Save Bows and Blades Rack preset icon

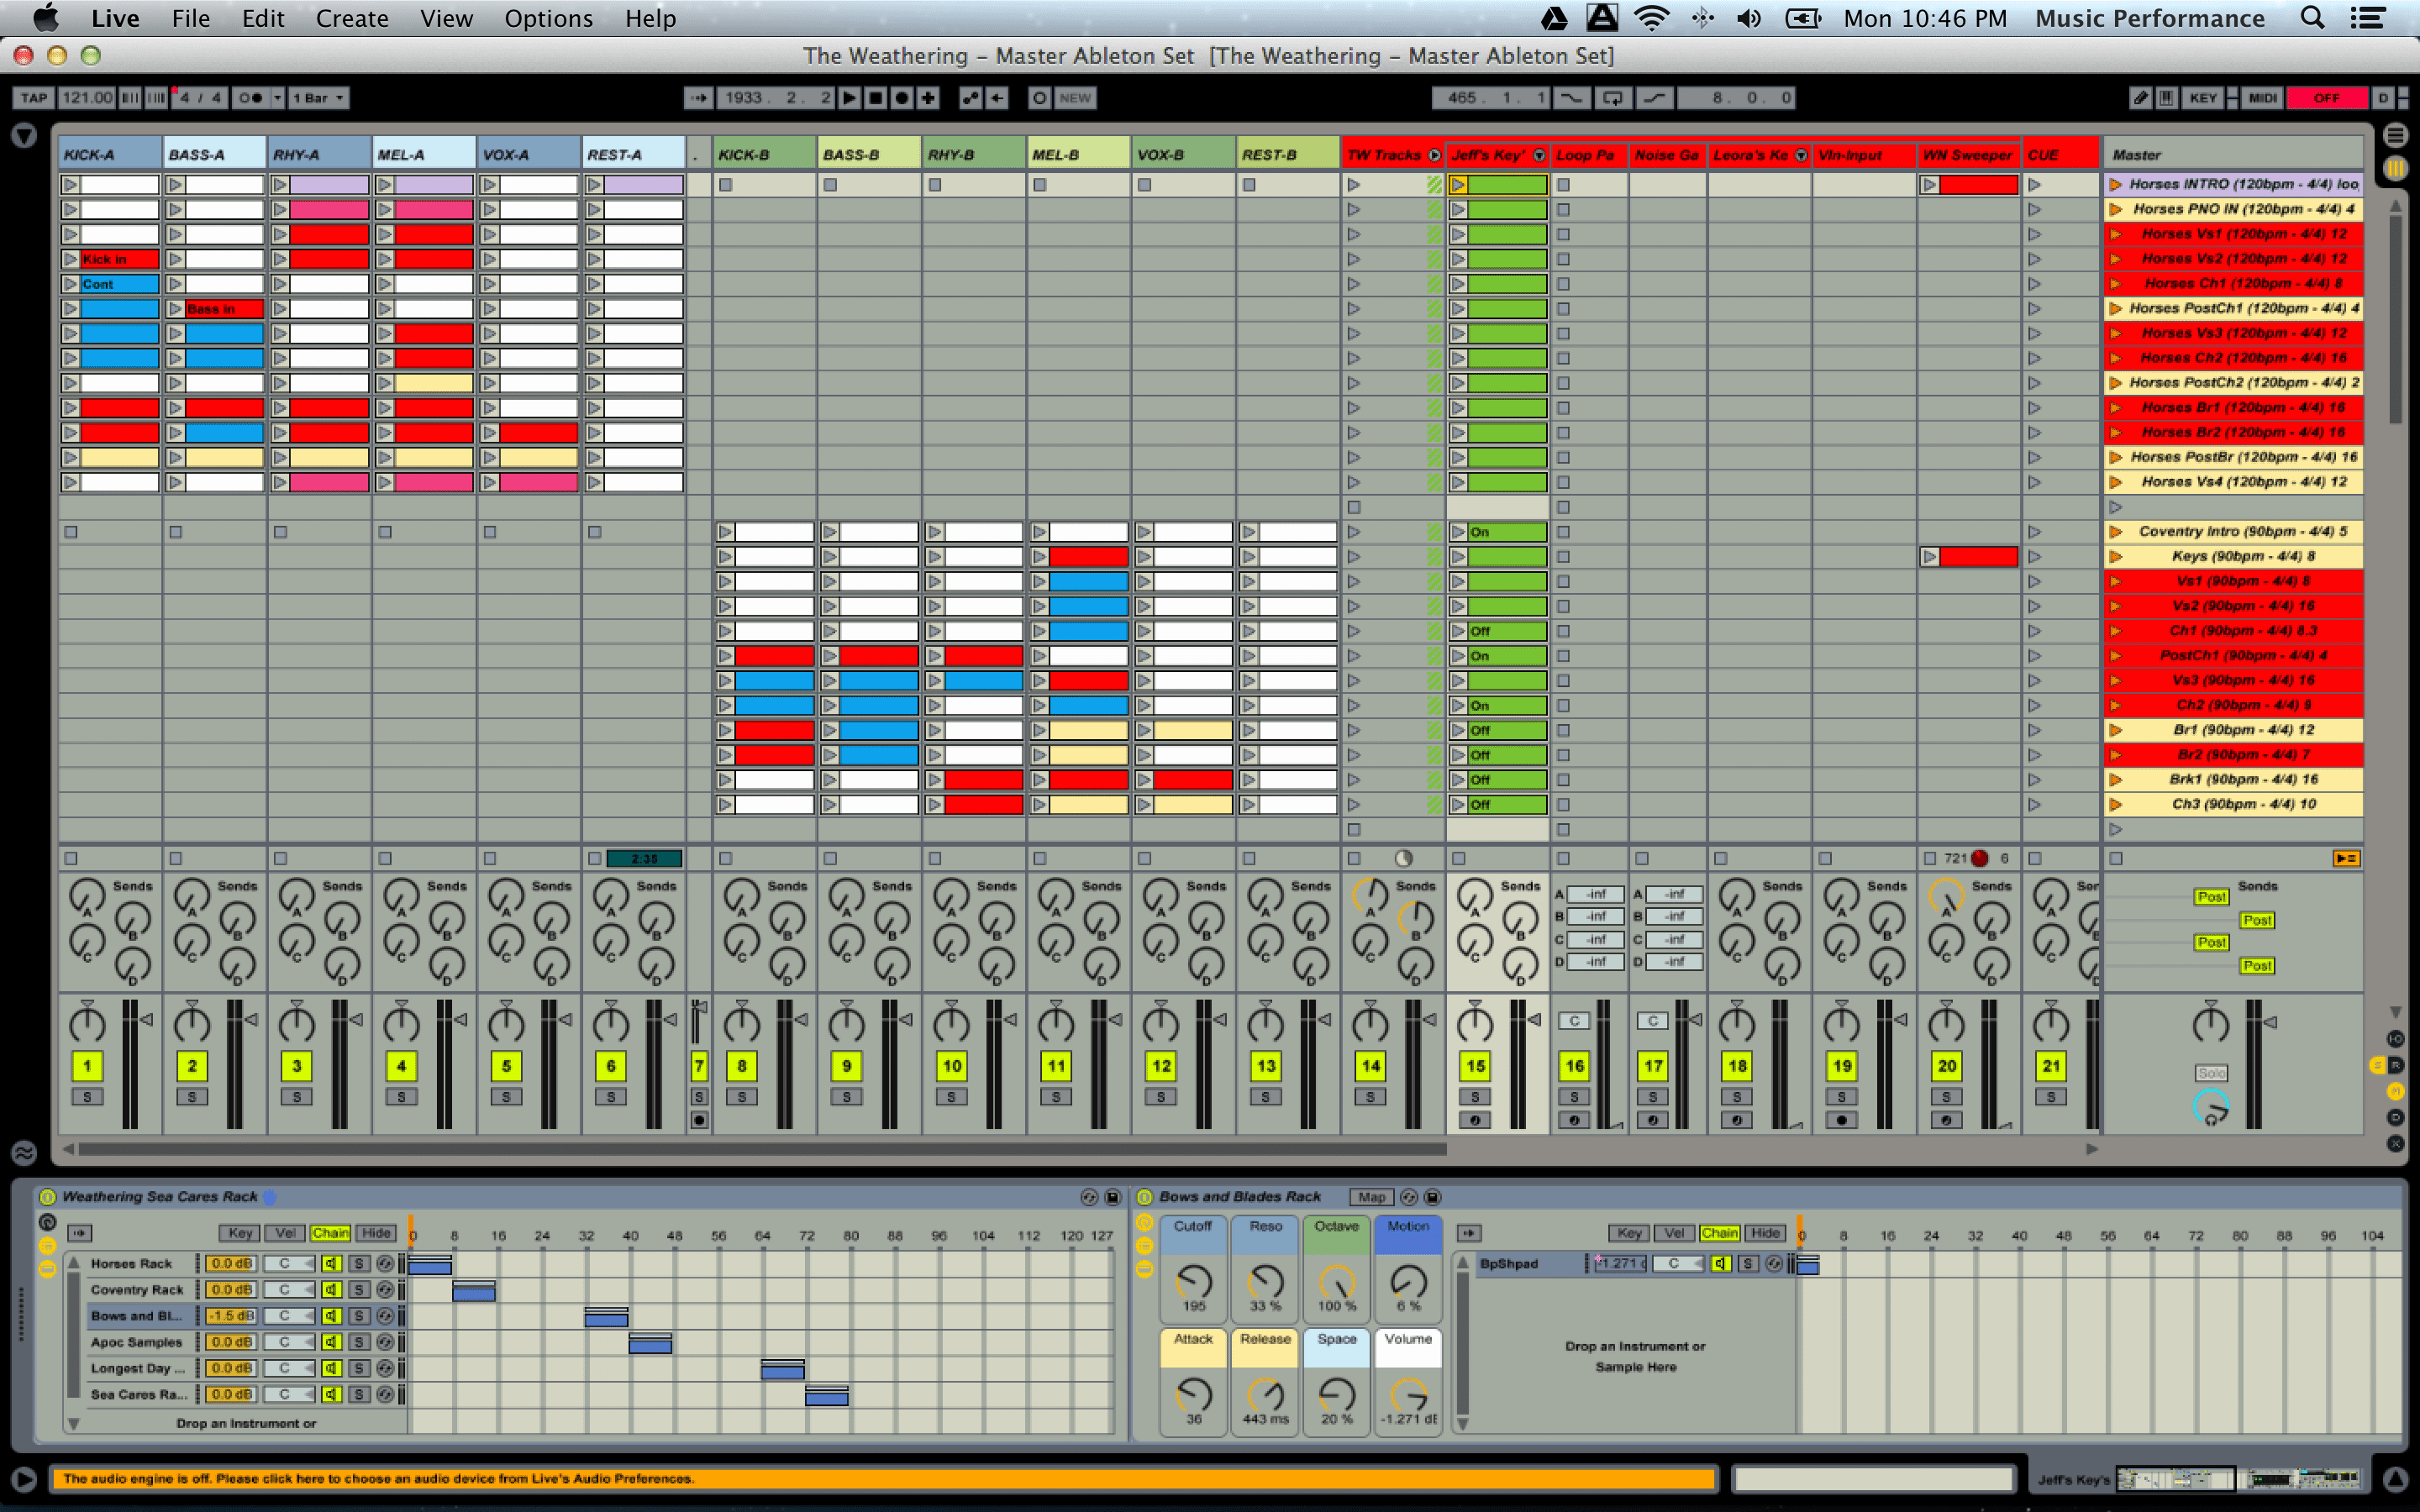pos(1433,1197)
